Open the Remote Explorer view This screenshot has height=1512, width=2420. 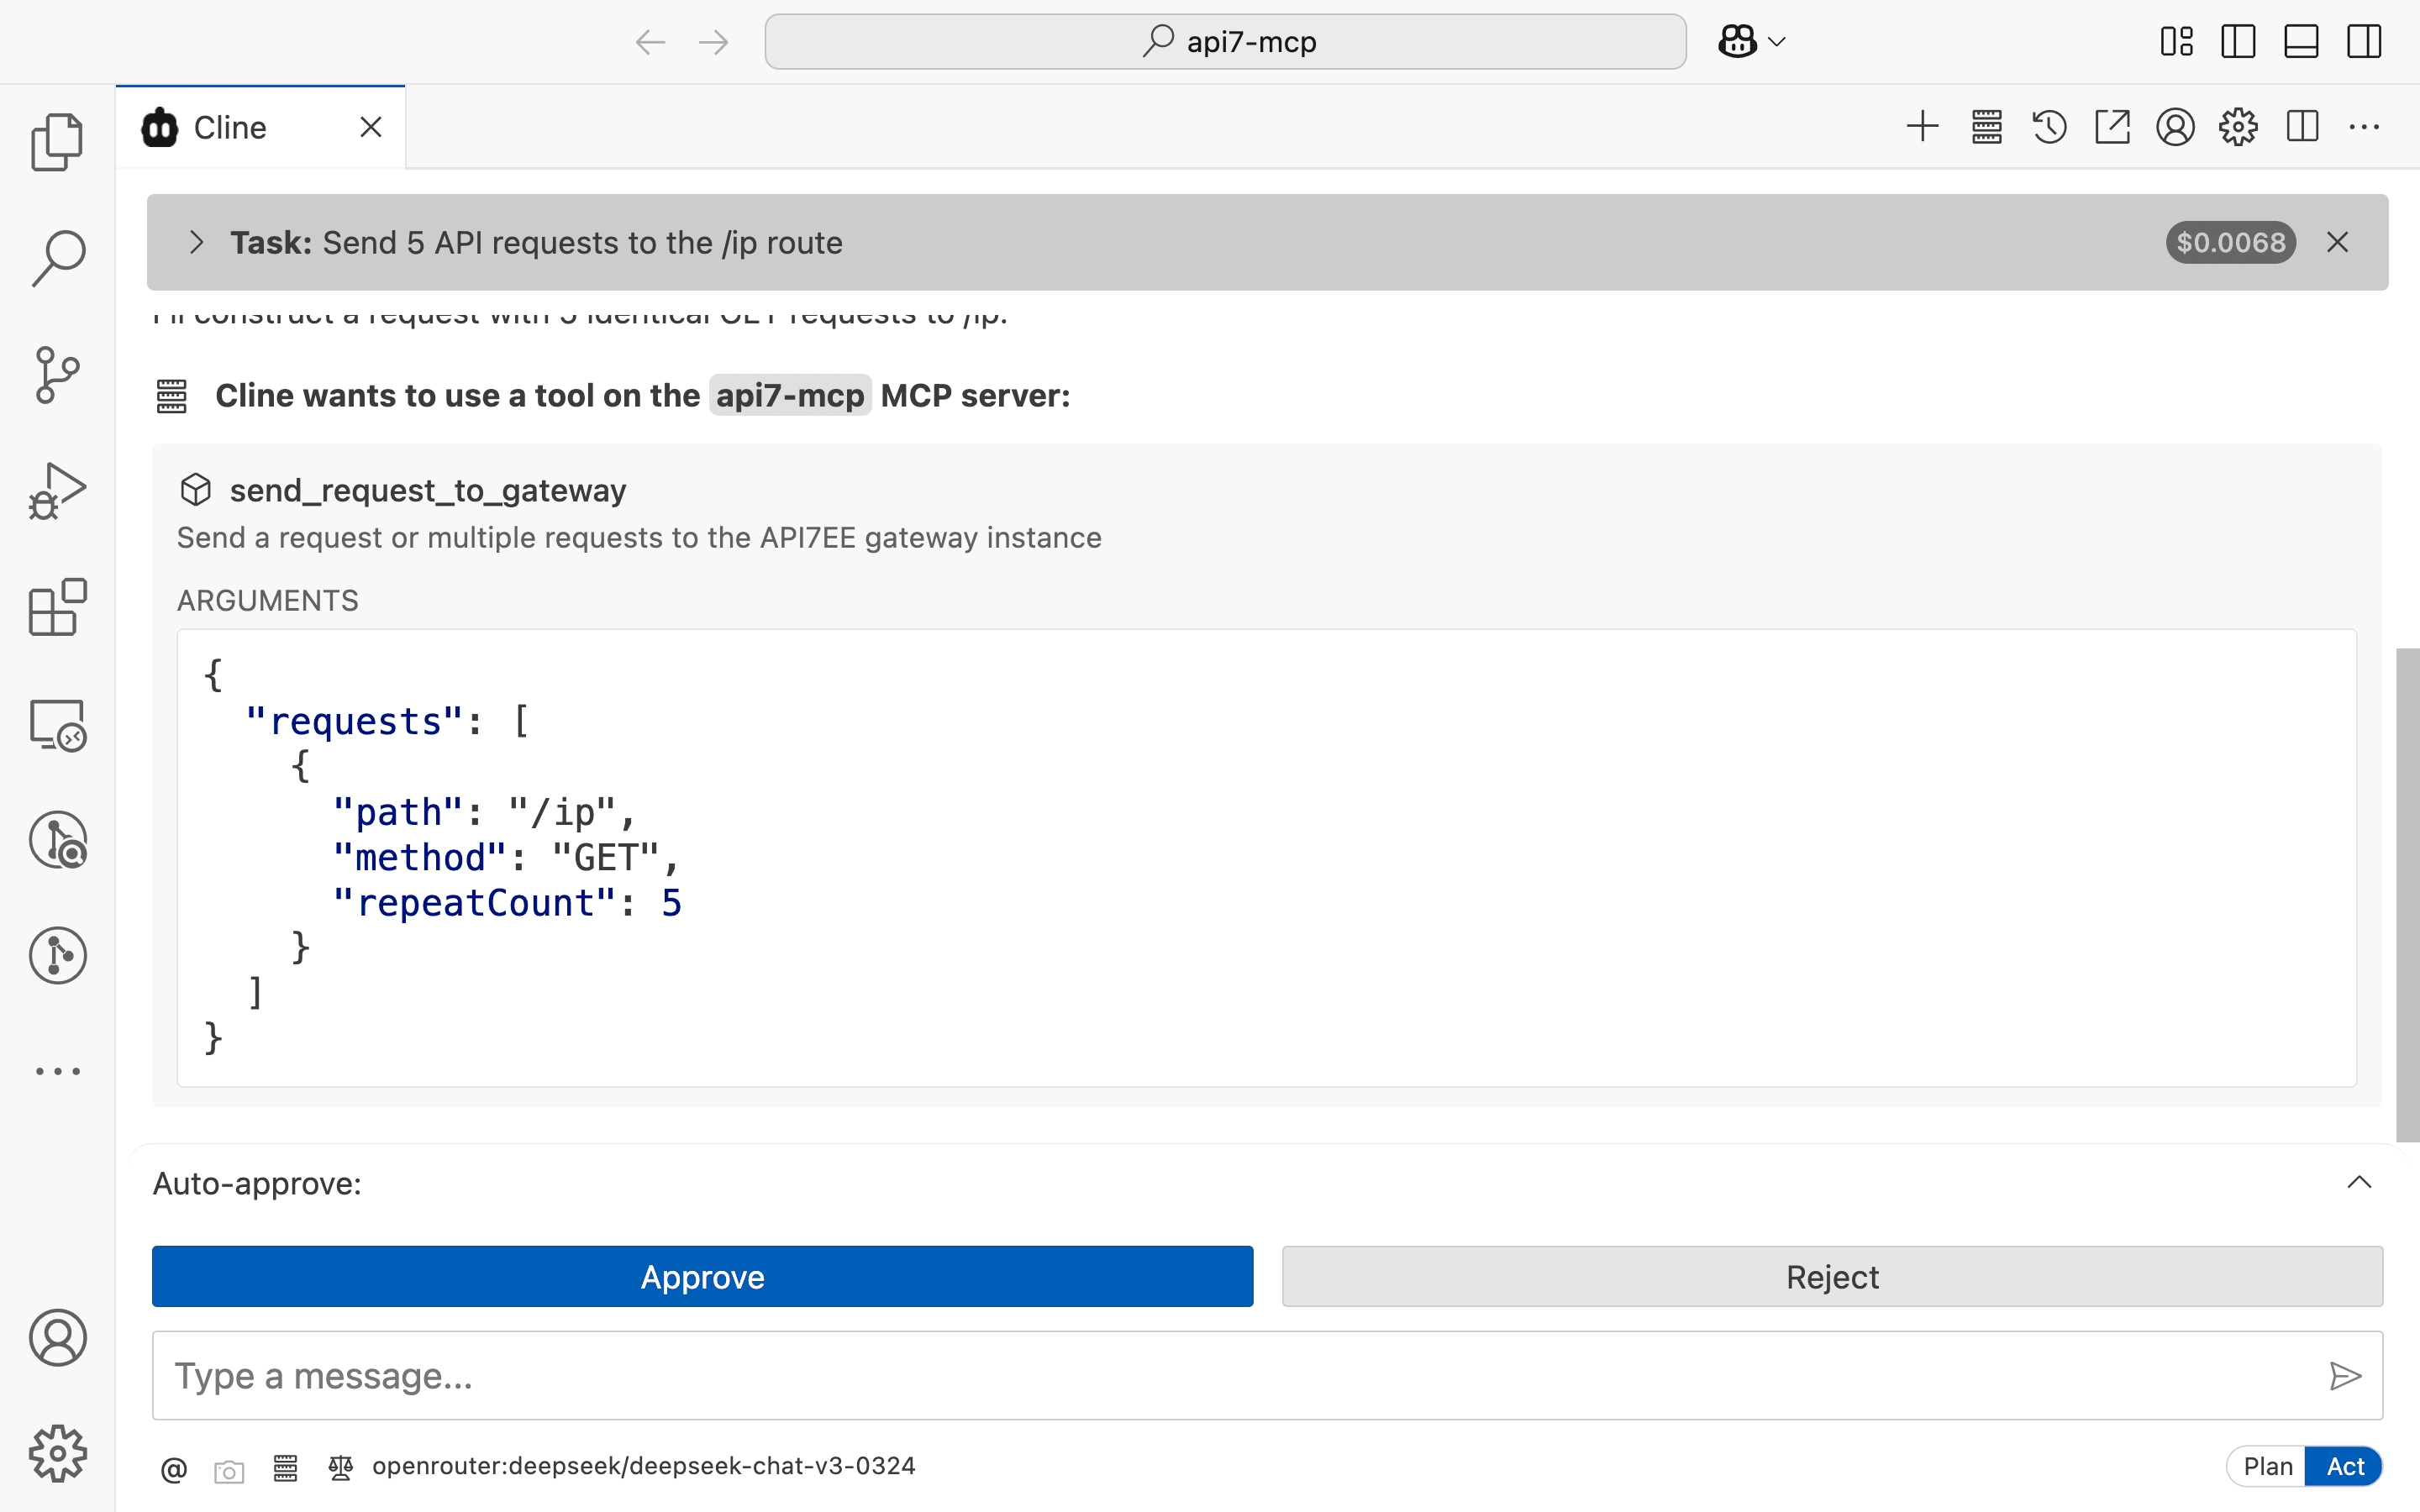point(57,725)
